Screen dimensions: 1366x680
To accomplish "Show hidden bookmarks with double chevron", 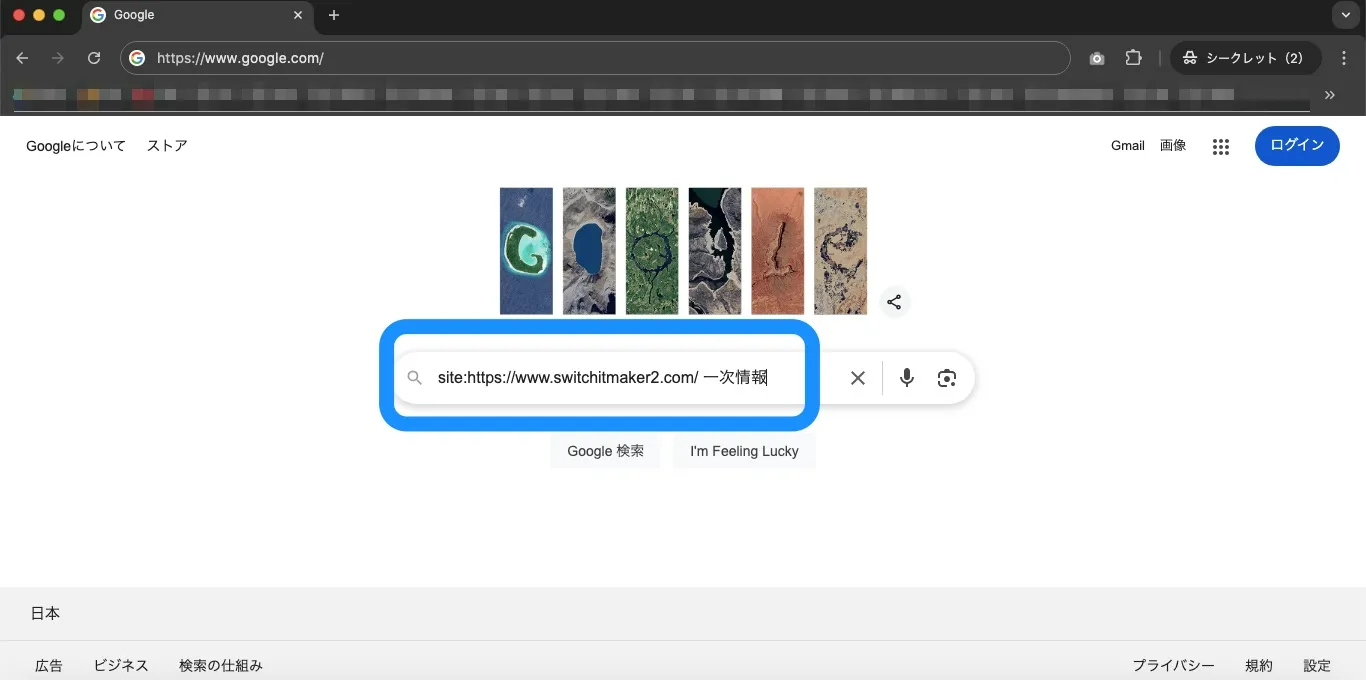I will [x=1330, y=95].
